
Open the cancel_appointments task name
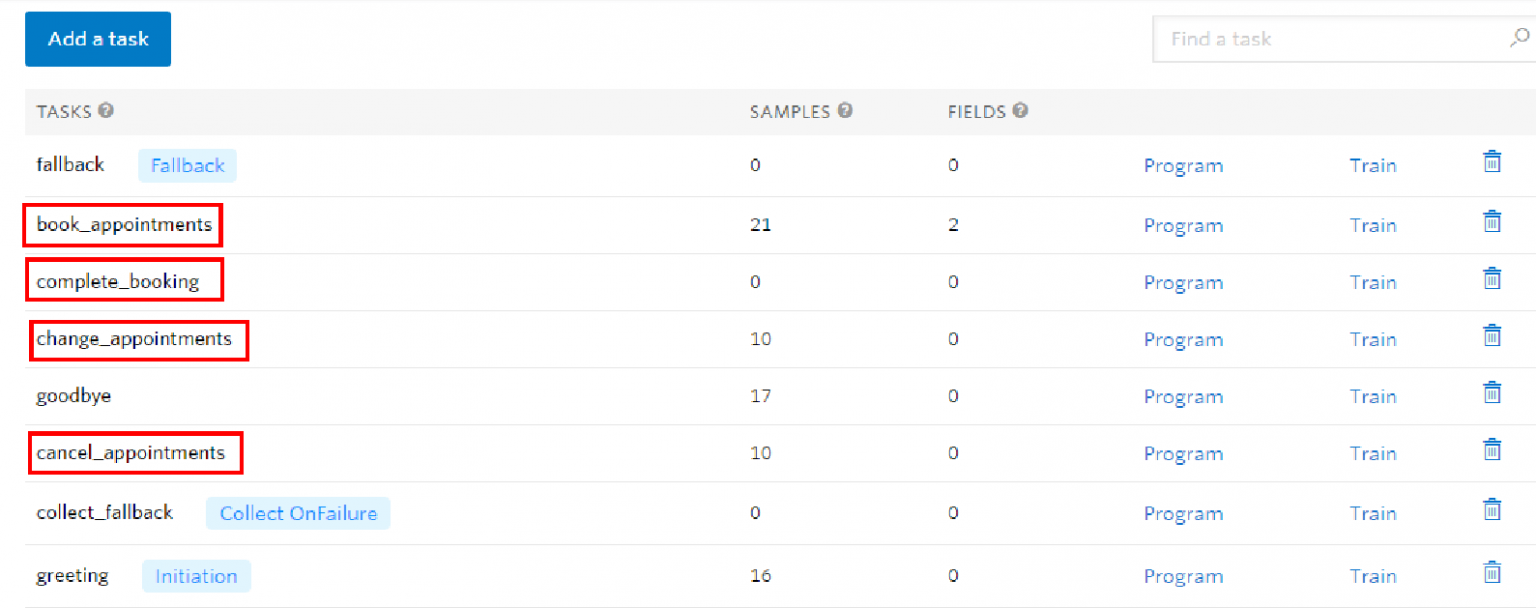[131, 453]
